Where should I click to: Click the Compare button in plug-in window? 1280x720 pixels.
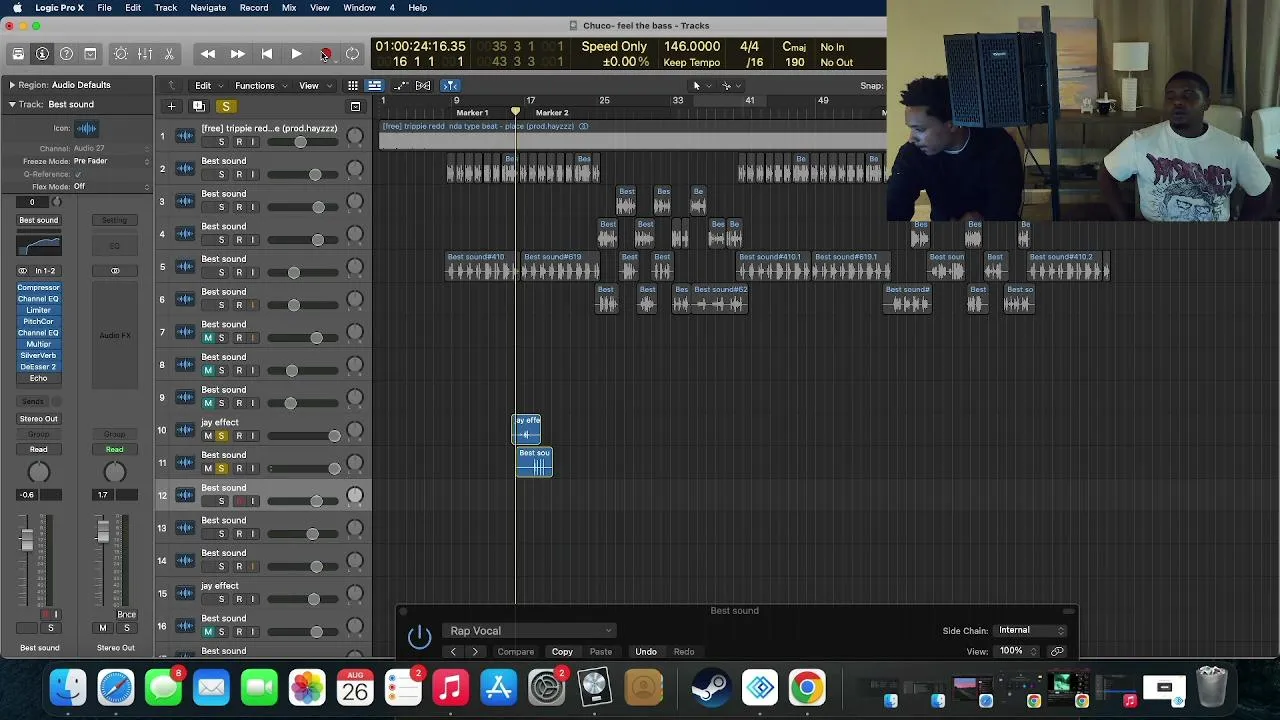tap(516, 652)
